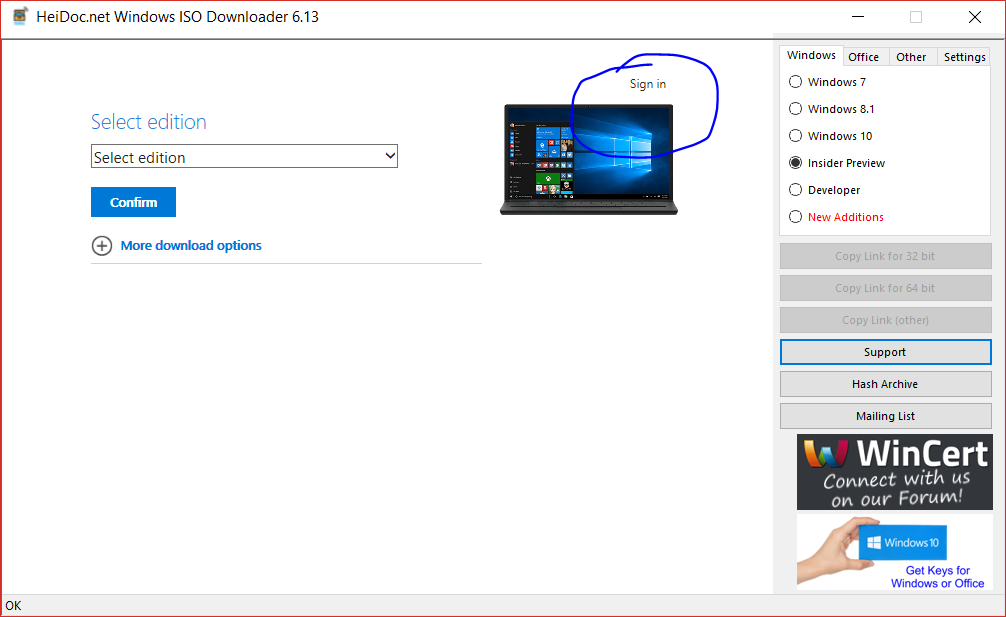
Task: Switch to the Other tab
Action: [x=911, y=57]
